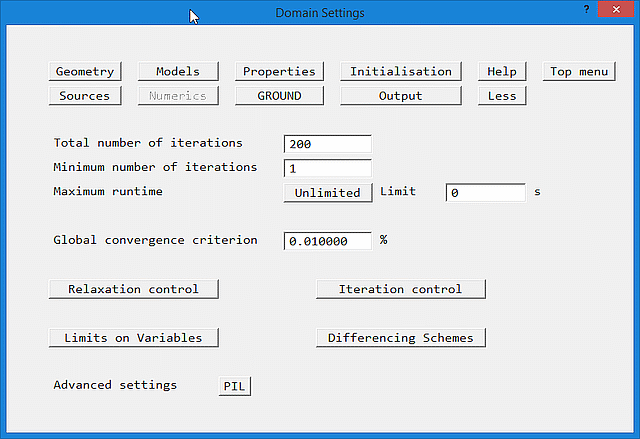Edit the total number of iterations field

coord(327,144)
